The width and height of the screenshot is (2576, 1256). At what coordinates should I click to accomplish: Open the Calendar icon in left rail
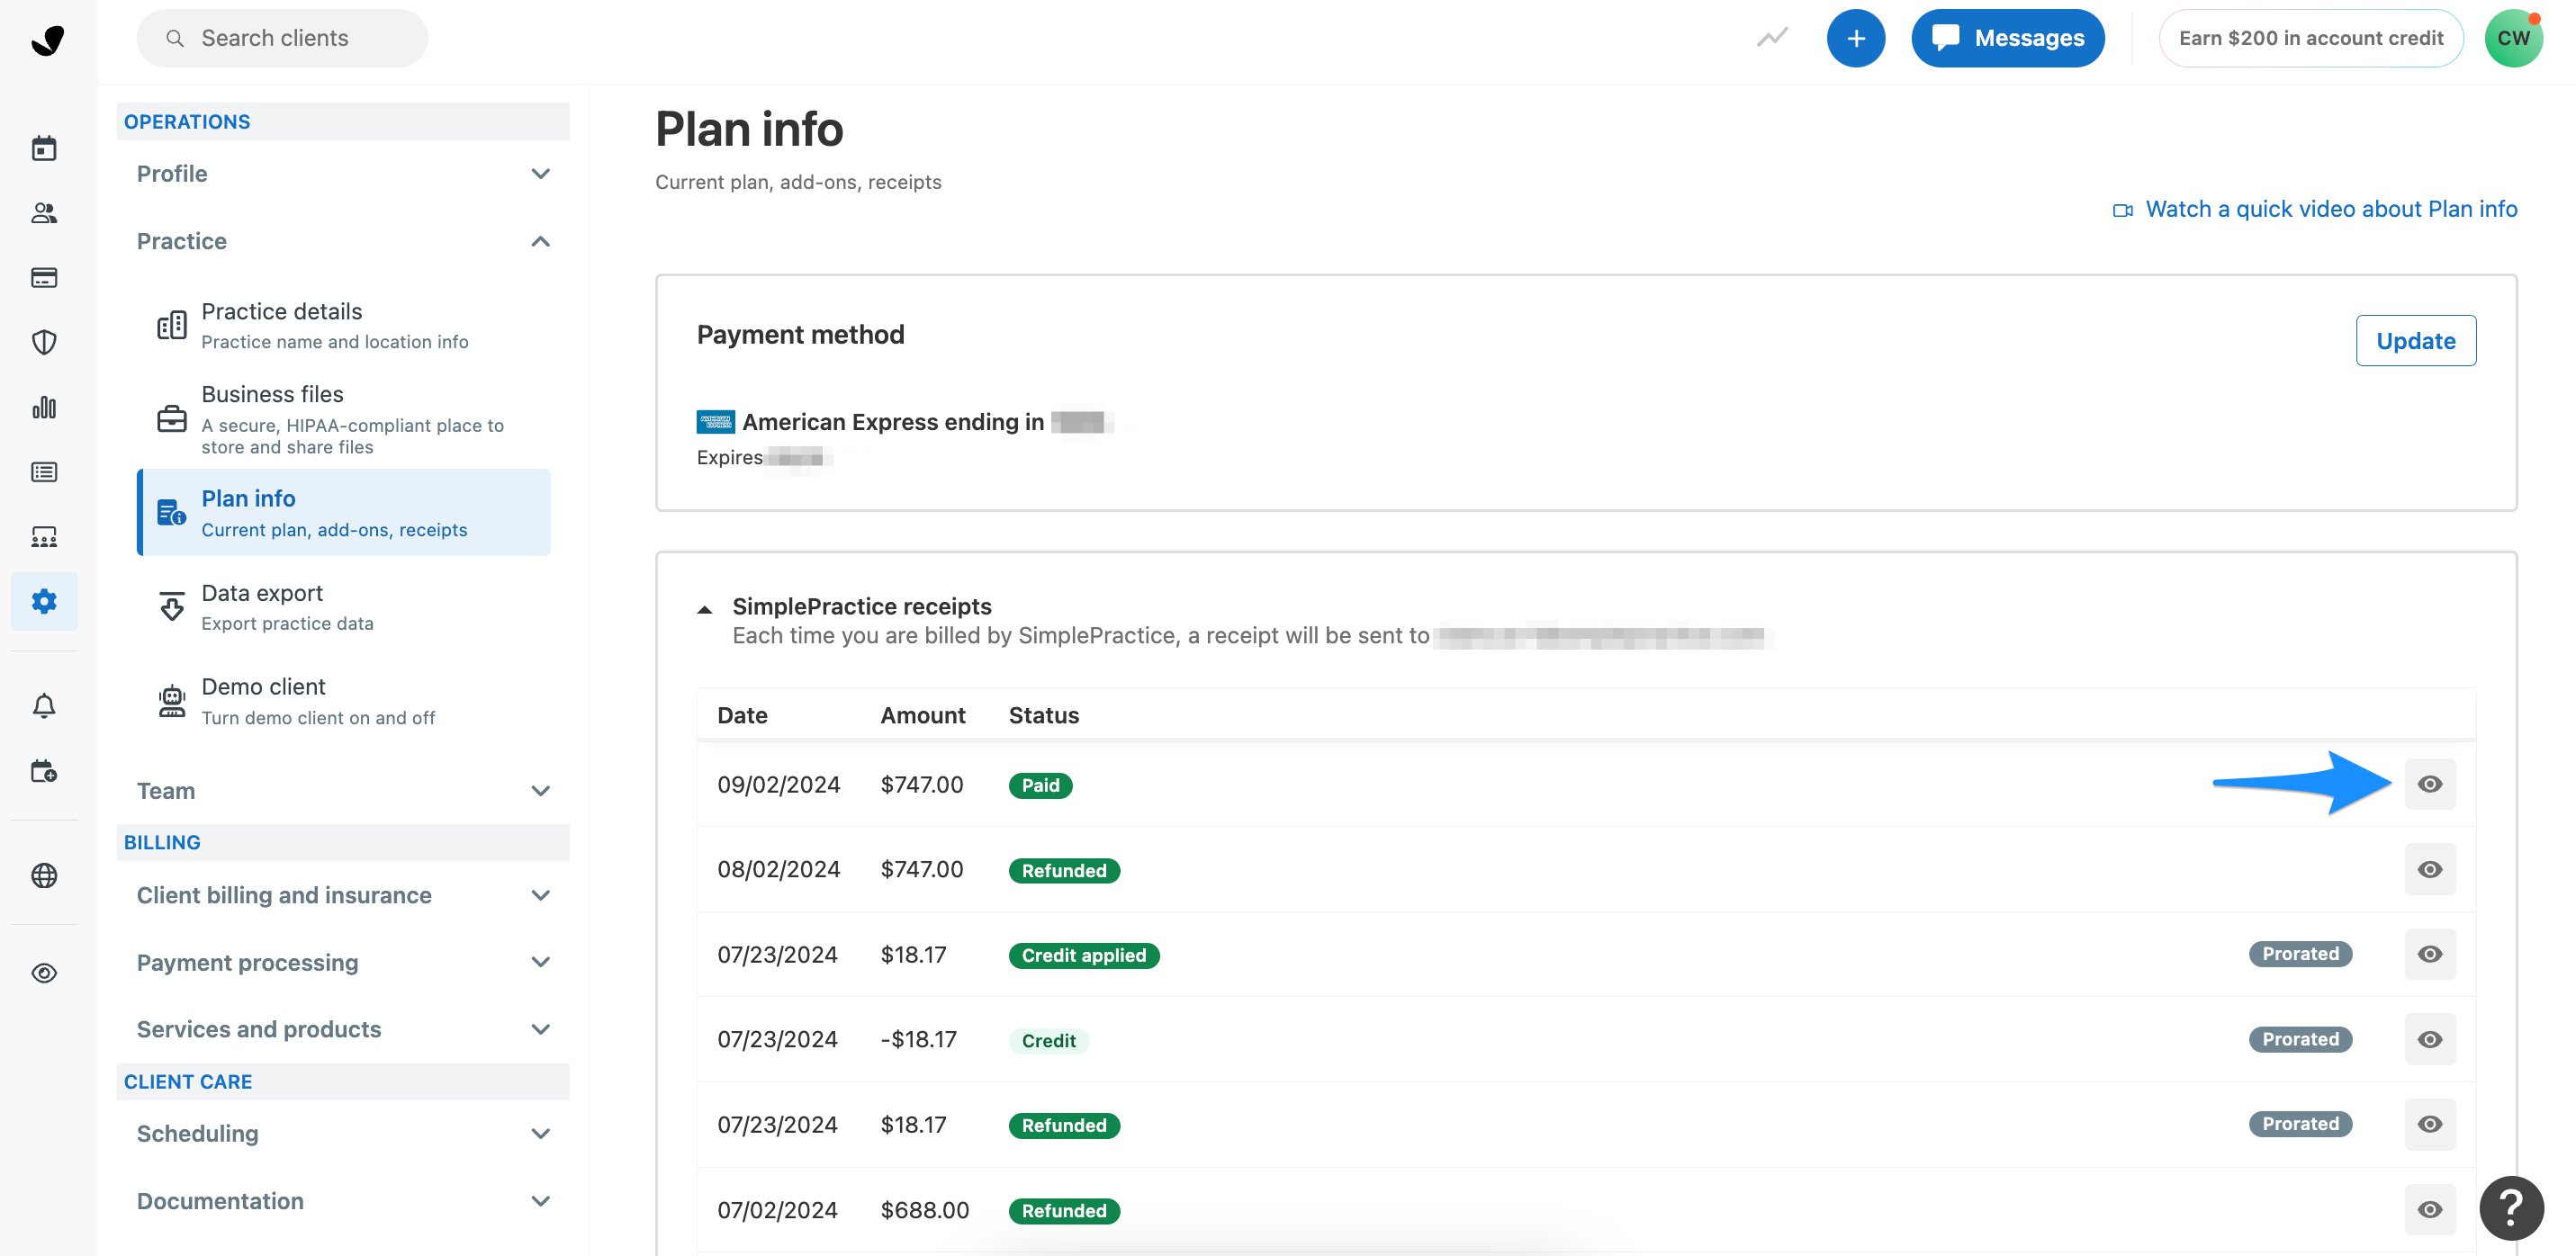(44, 148)
